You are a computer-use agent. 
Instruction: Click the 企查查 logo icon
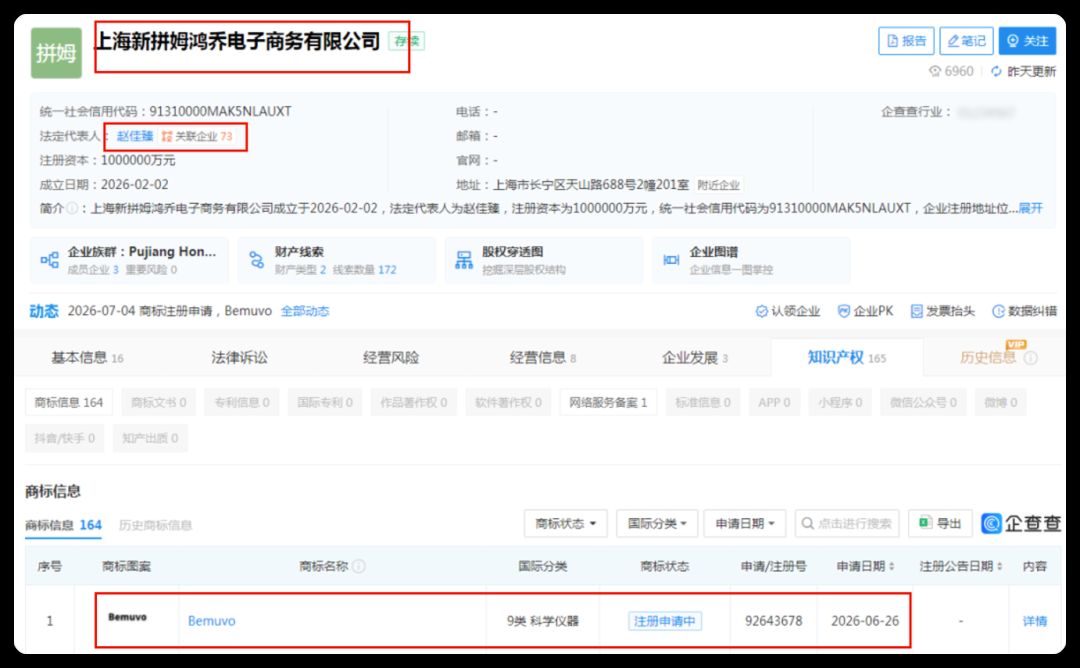coord(991,524)
